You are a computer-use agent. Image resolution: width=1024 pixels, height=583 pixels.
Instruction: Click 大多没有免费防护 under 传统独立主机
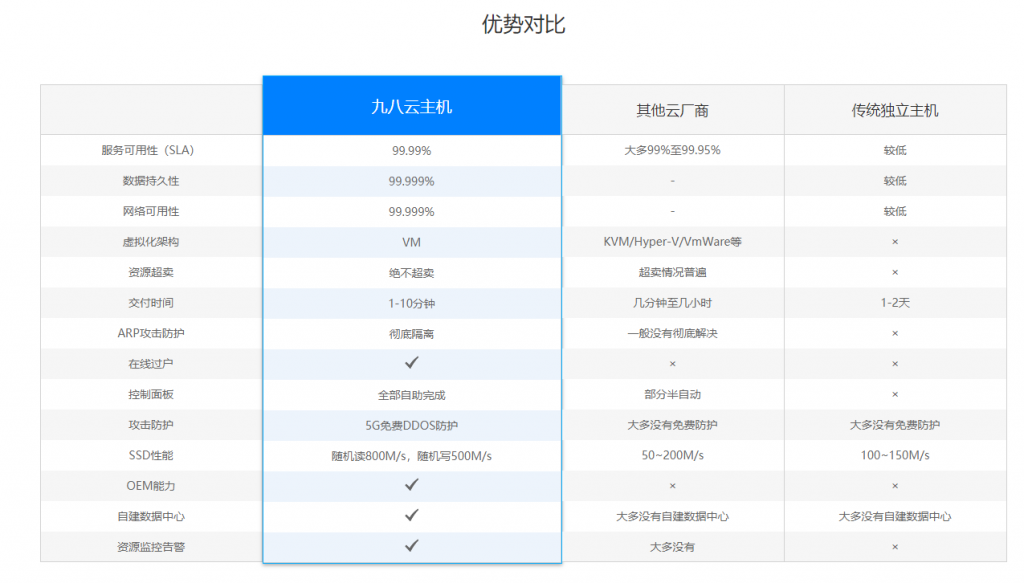click(x=895, y=425)
